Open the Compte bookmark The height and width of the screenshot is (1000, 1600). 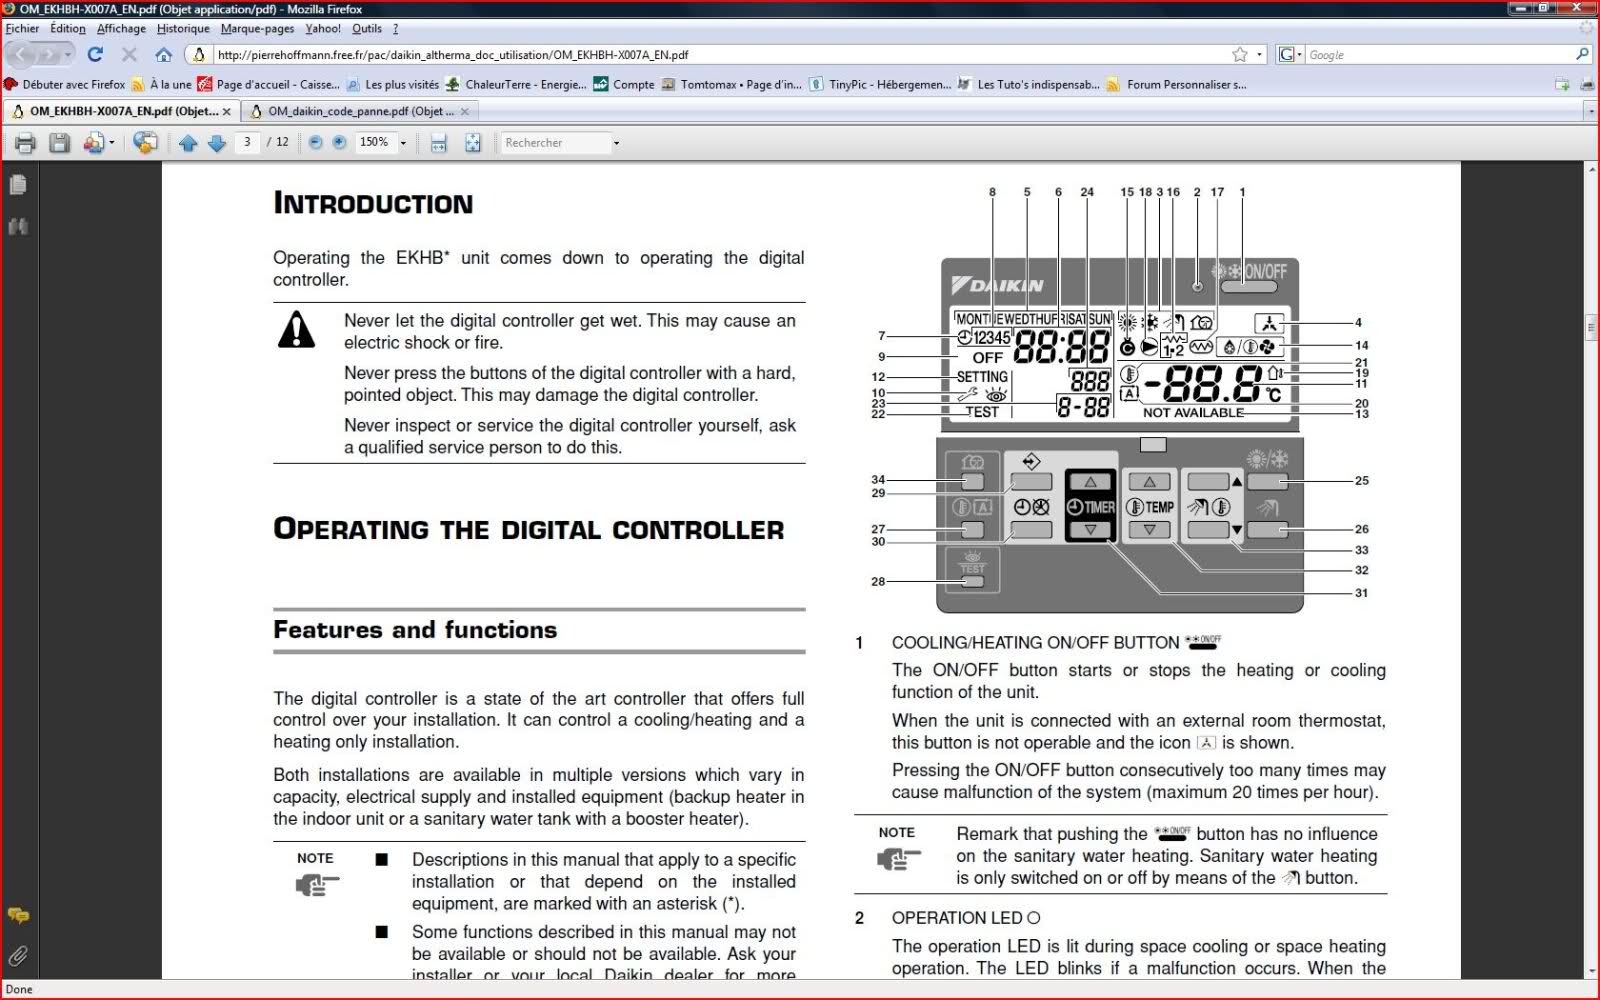pyautogui.click(x=624, y=85)
